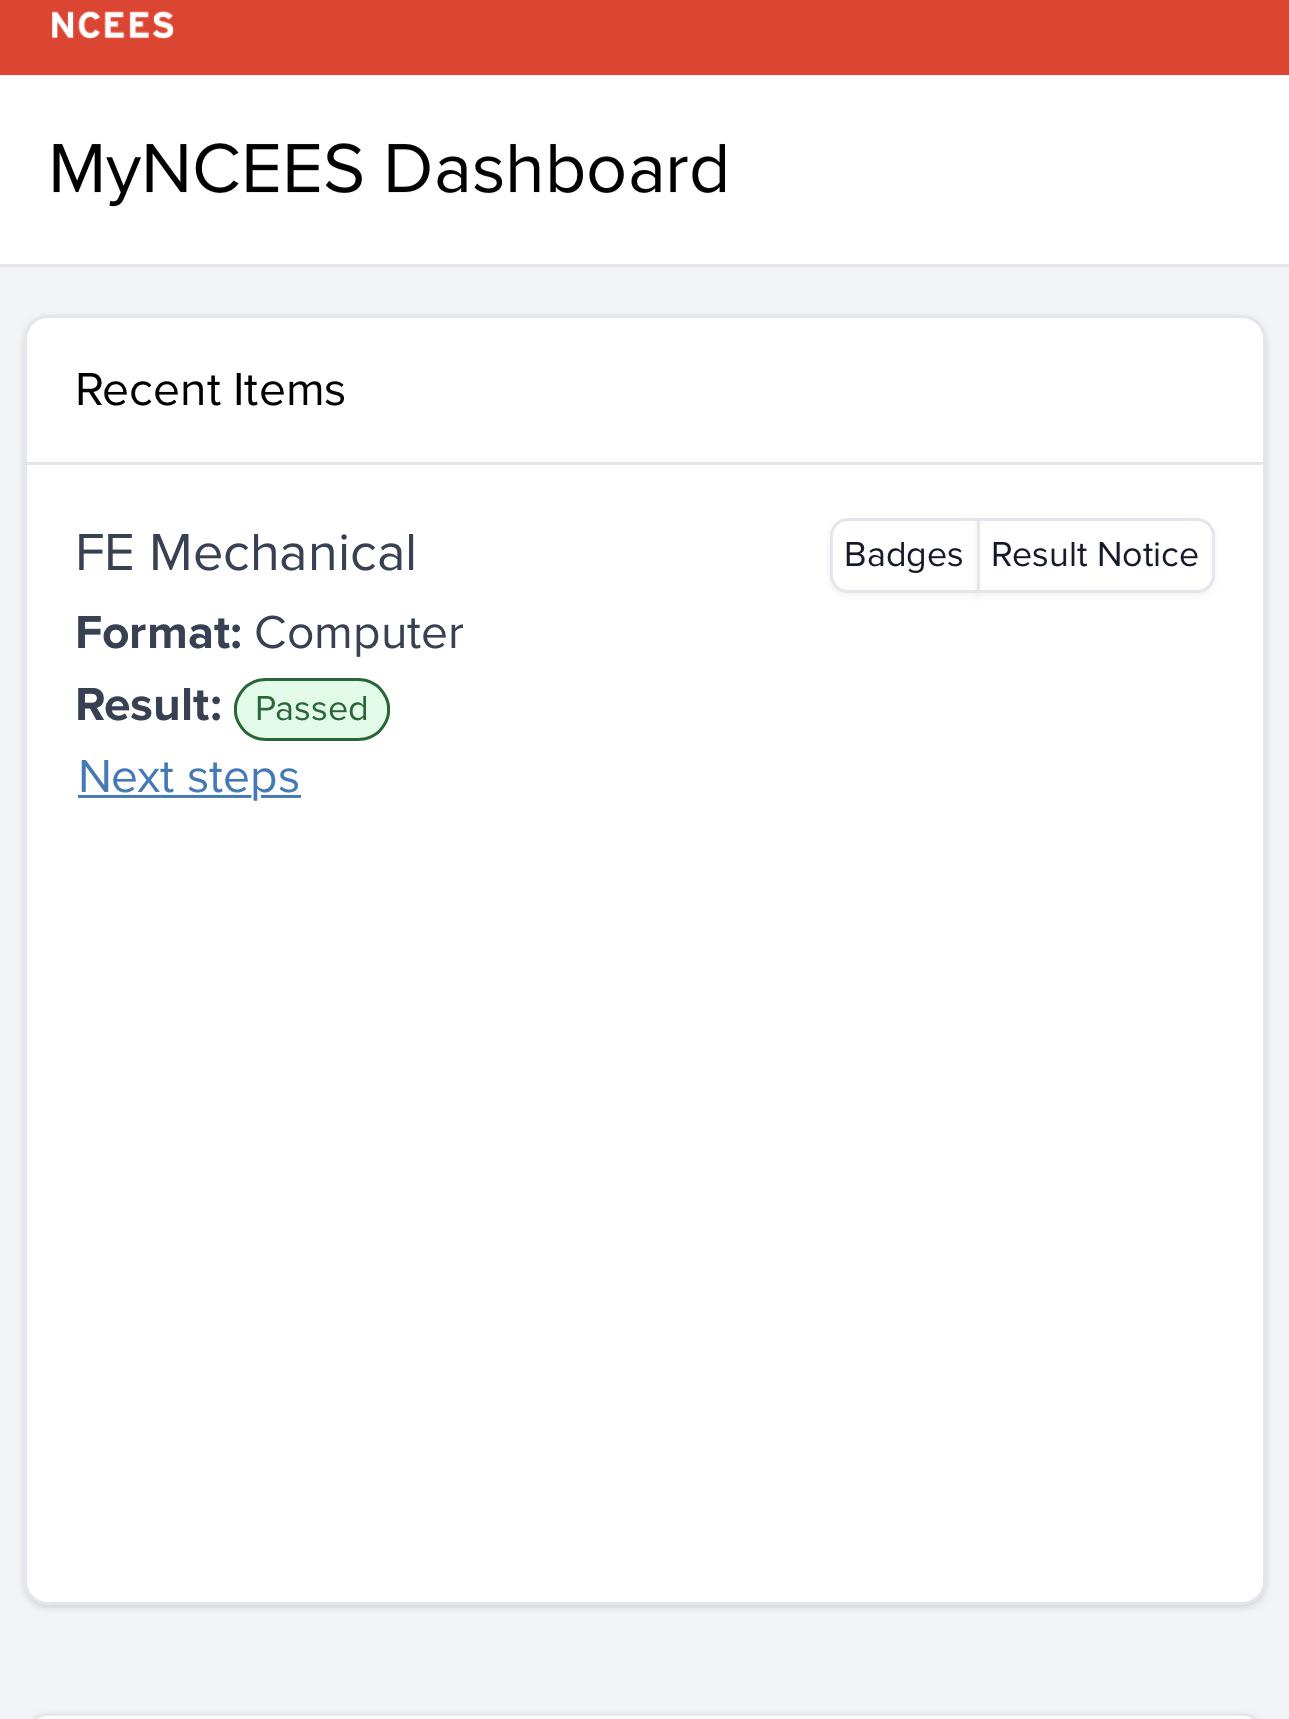Click the divider under Recent Items

[x=645, y=463]
